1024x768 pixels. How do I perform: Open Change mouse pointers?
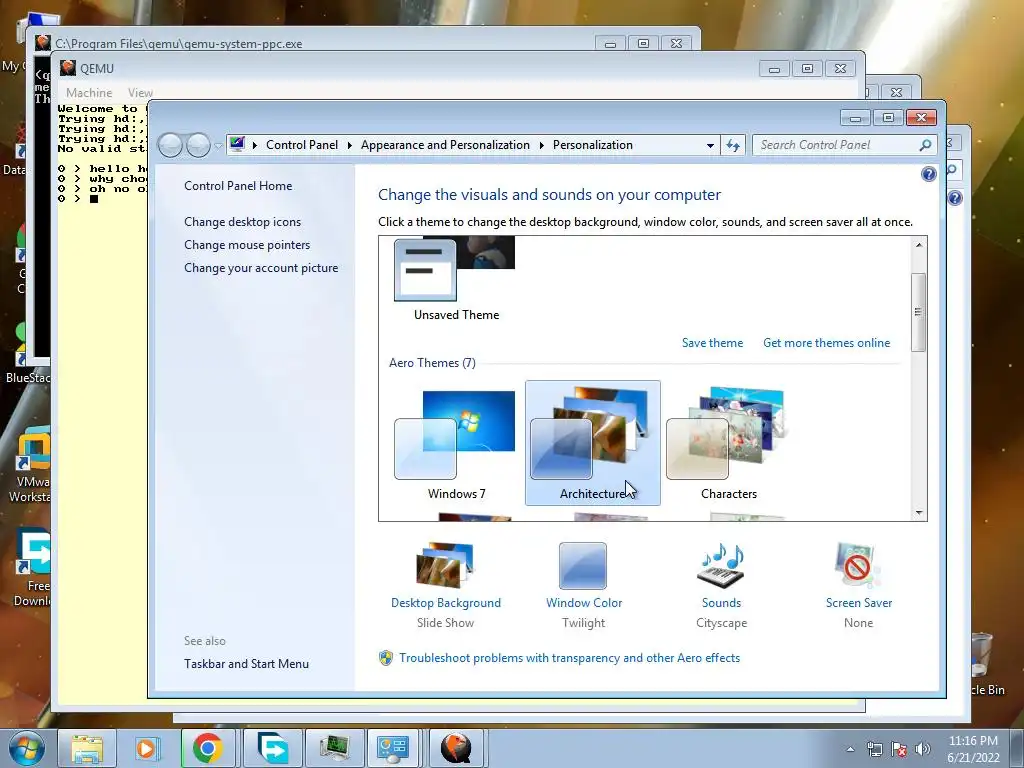[247, 244]
